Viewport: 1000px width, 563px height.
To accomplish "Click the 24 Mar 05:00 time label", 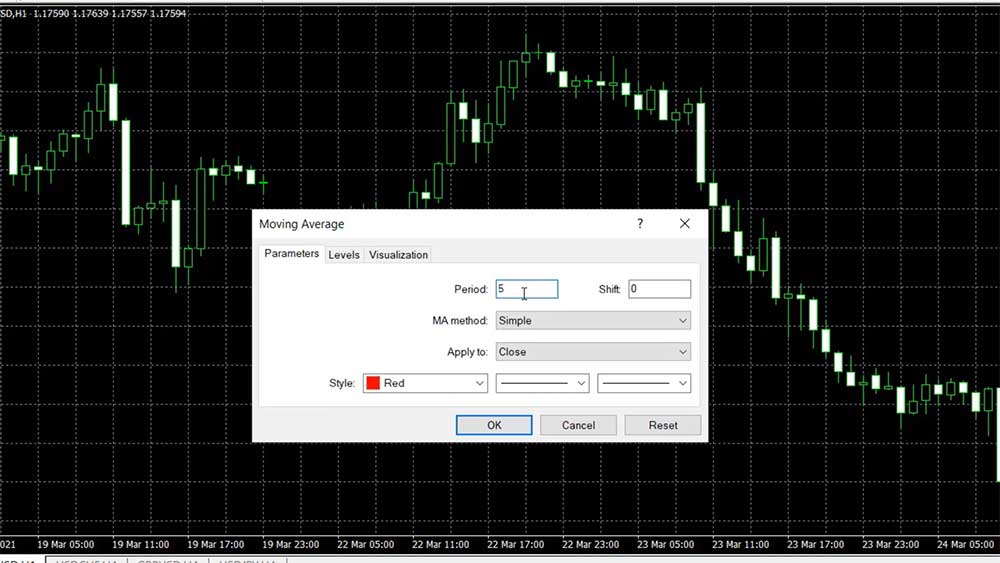I will (966, 545).
